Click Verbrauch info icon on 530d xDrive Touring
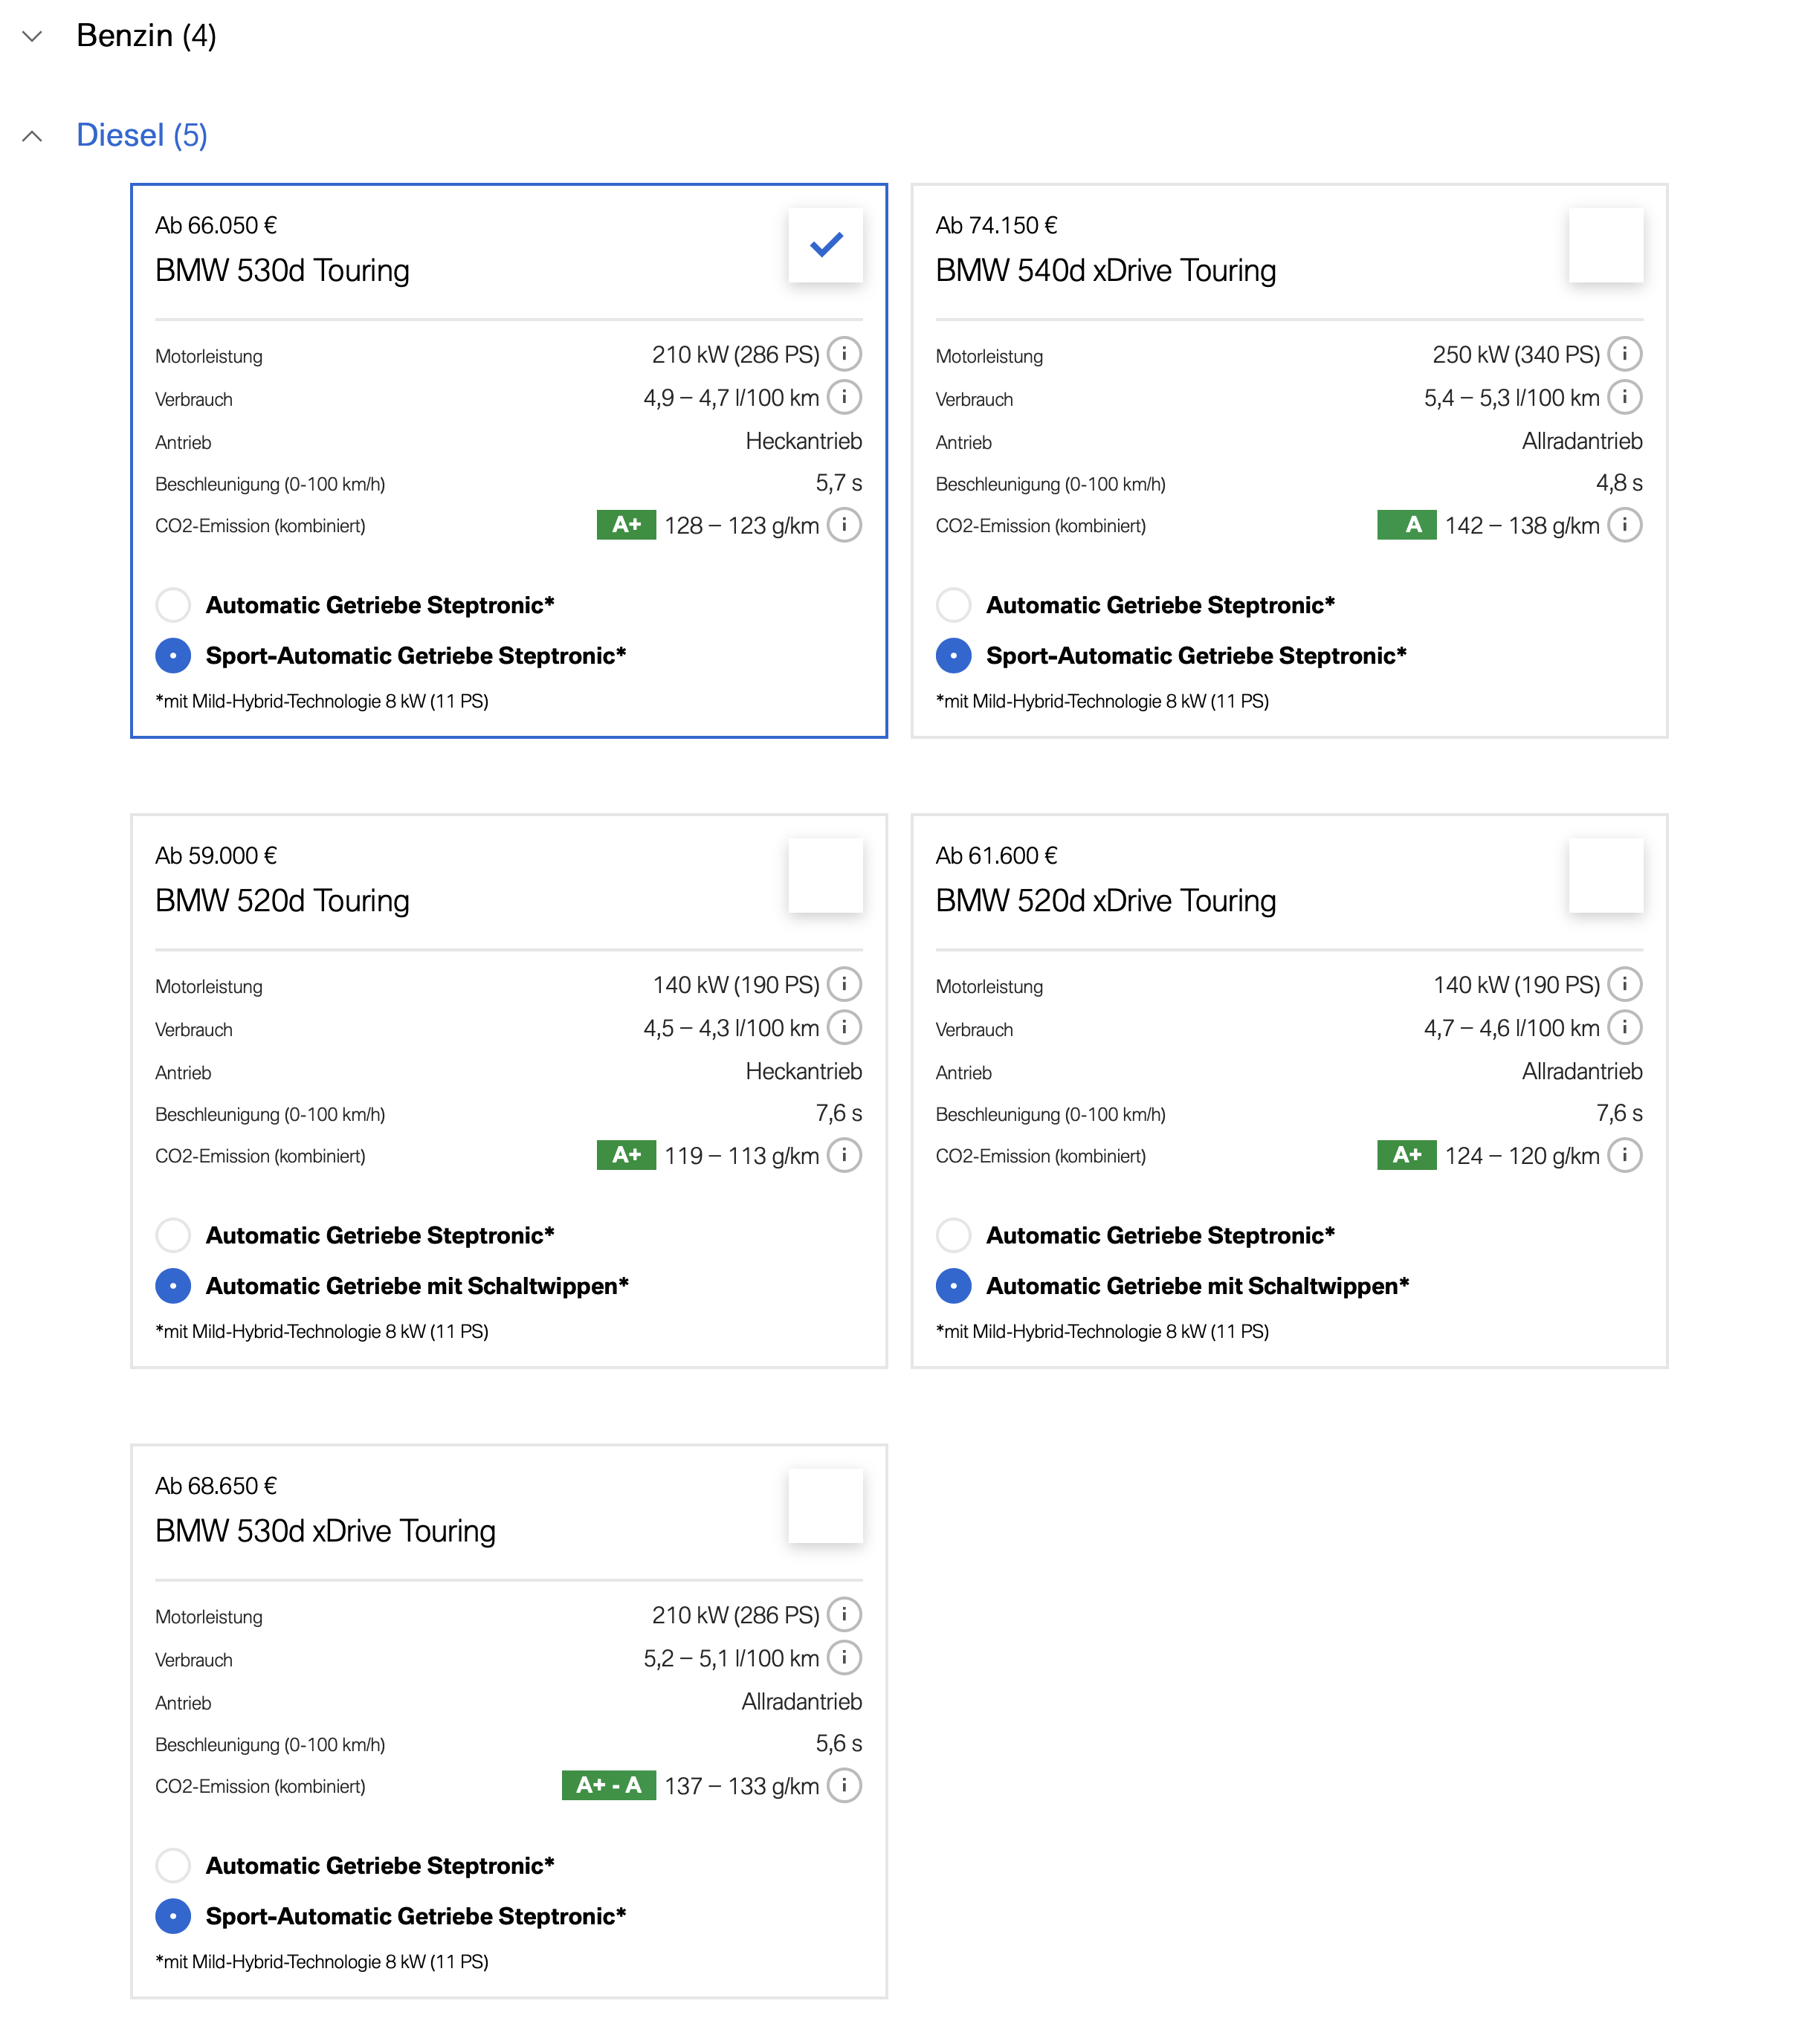The height and width of the screenshot is (2044, 1799). click(x=844, y=1658)
